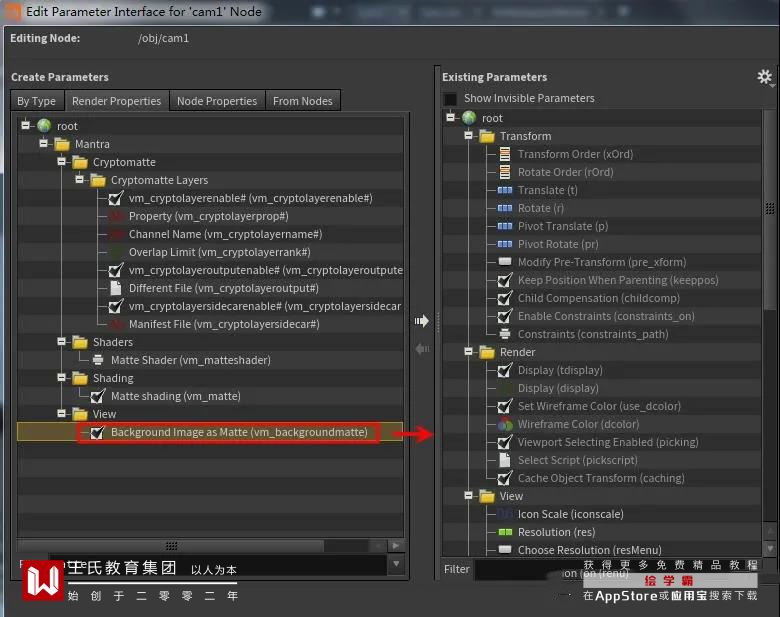Select Channel Name (vm_cryptolayername#) row
This screenshot has width=780, height=617.
[x=225, y=234]
